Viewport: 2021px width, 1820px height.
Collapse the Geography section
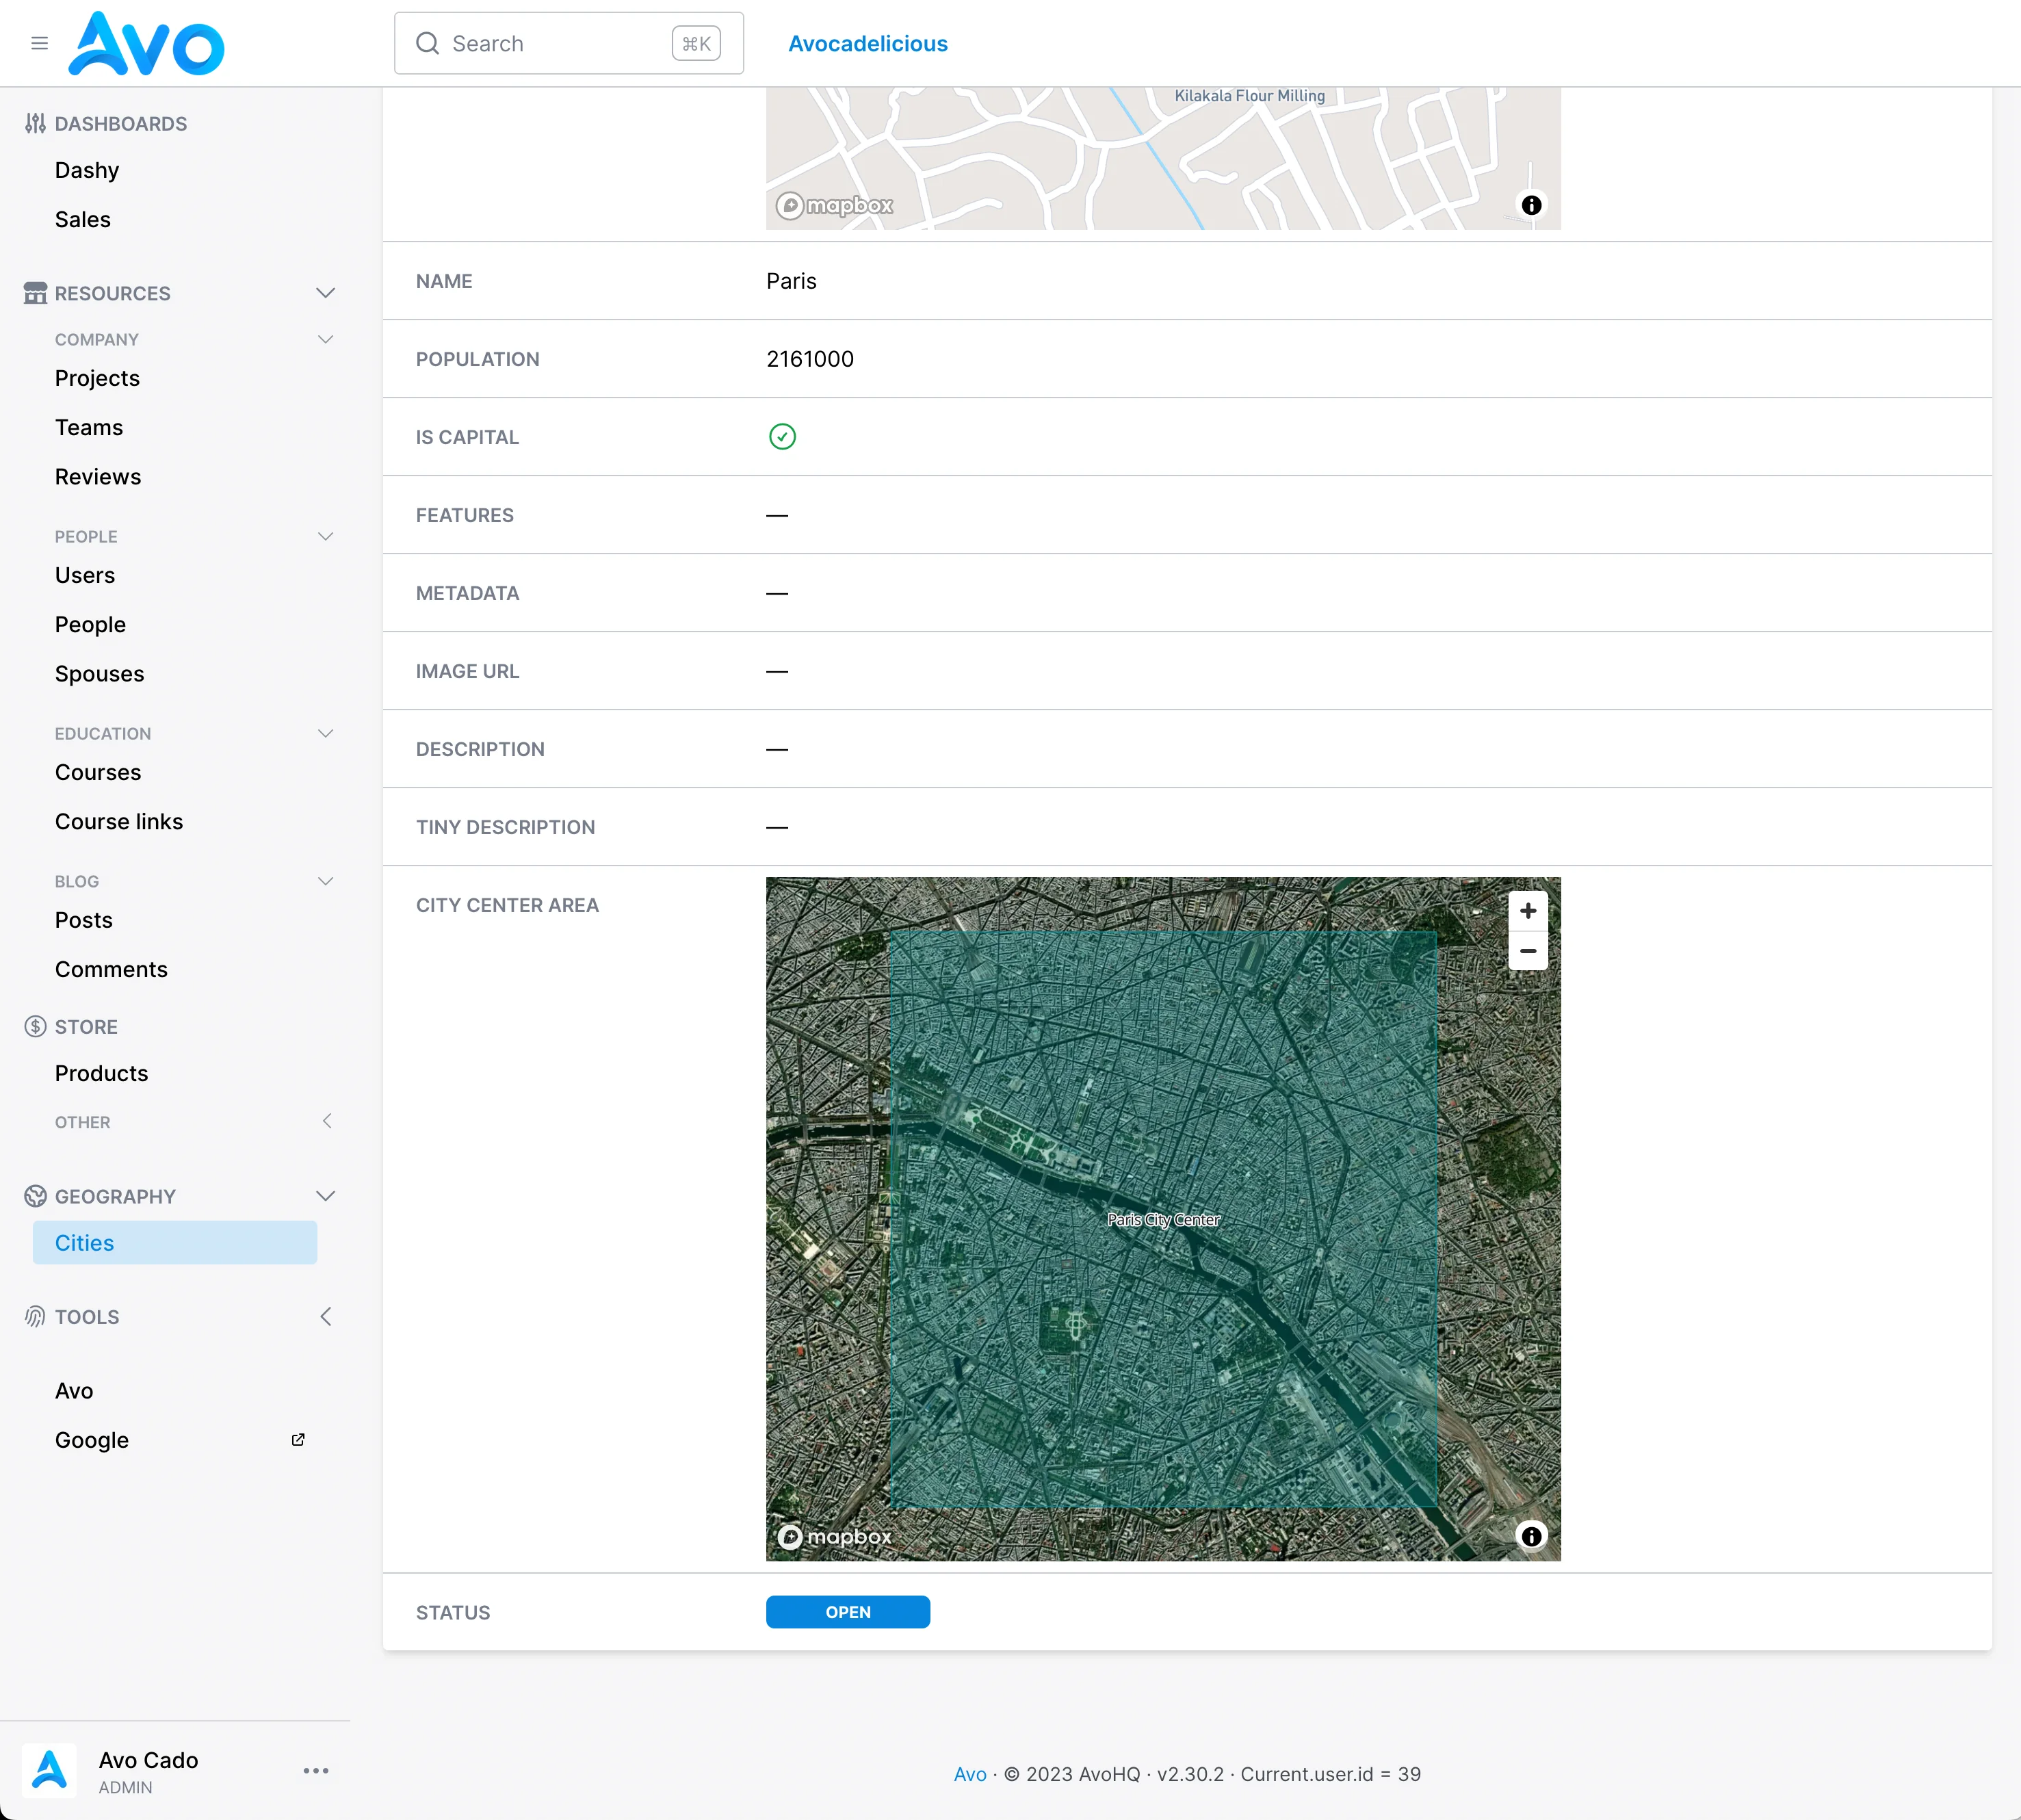pos(325,1196)
